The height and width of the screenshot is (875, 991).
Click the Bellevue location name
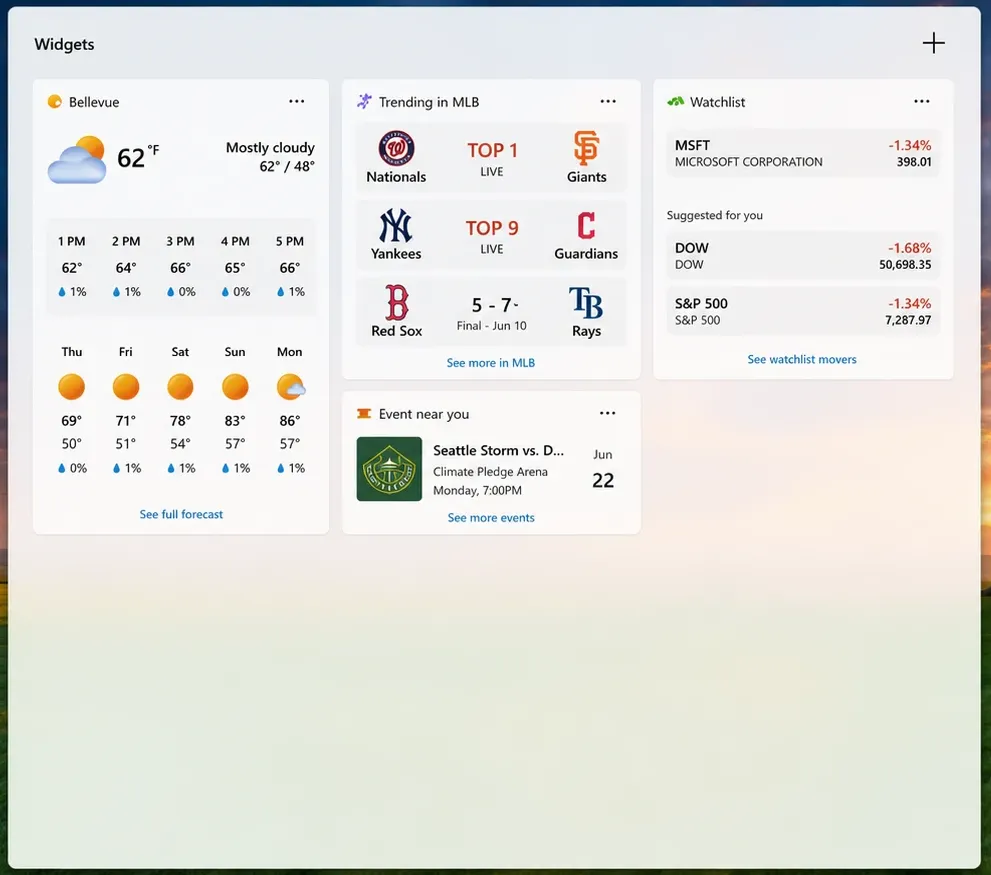pyautogui.click(x=94, y=102)
